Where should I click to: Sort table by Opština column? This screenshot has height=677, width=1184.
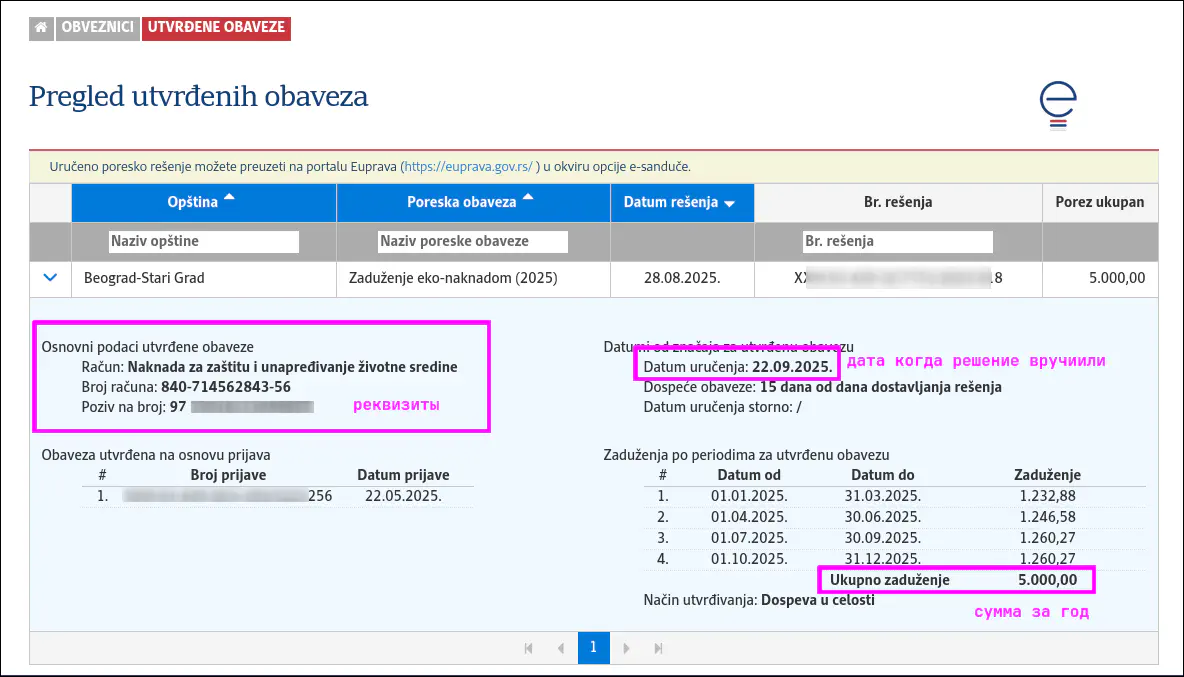tap(203, 202)
